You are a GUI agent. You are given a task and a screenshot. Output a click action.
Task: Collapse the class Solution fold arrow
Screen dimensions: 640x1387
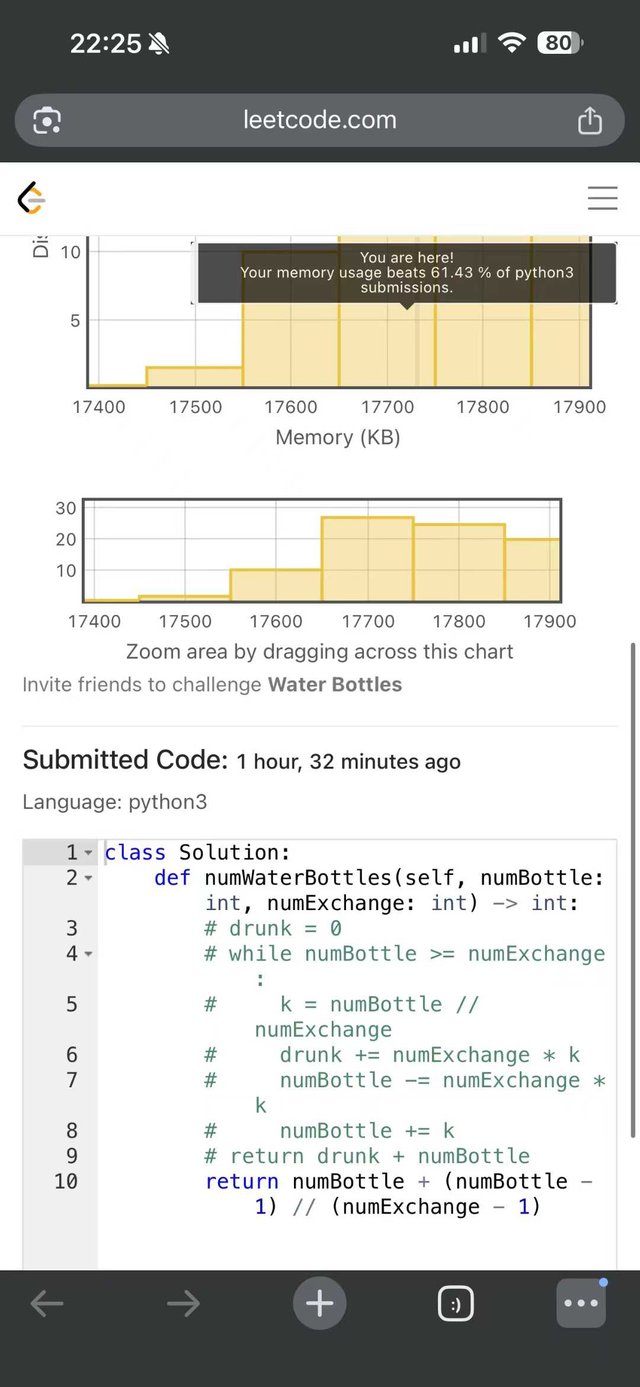point(88,853)
